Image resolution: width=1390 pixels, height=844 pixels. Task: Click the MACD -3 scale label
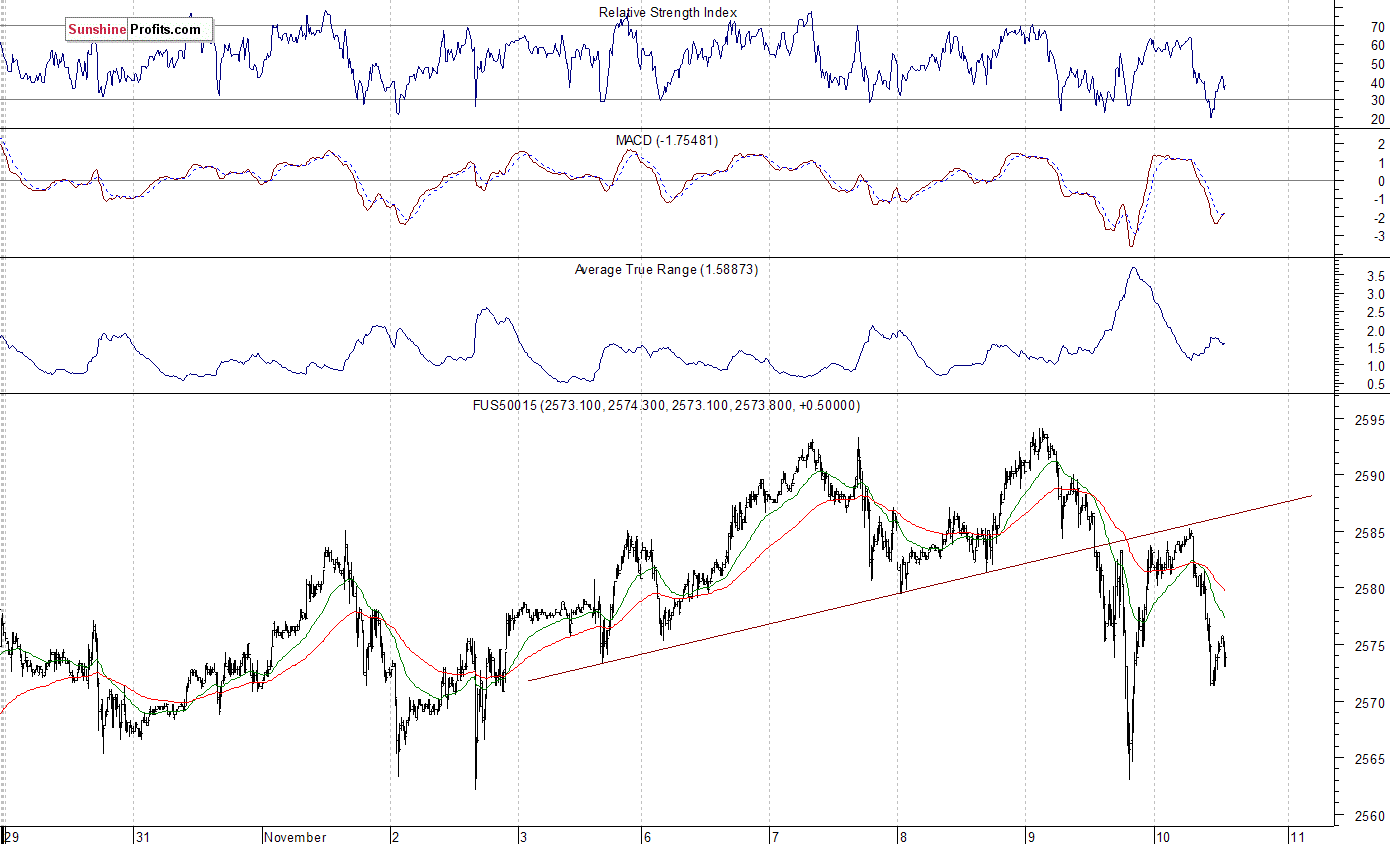(x=1379, y=236)
